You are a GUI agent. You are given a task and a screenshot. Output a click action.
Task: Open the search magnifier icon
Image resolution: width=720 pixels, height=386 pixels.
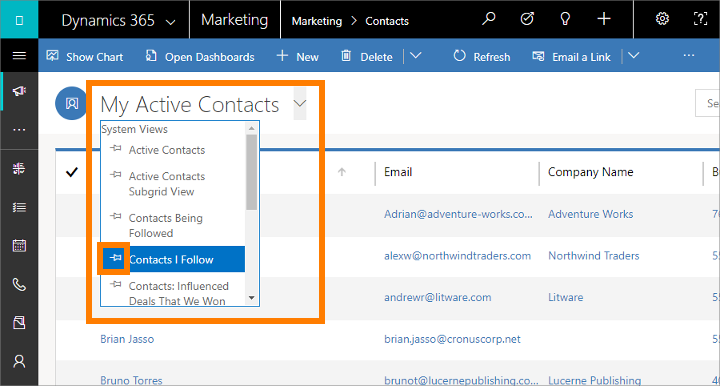click(489, 19)
